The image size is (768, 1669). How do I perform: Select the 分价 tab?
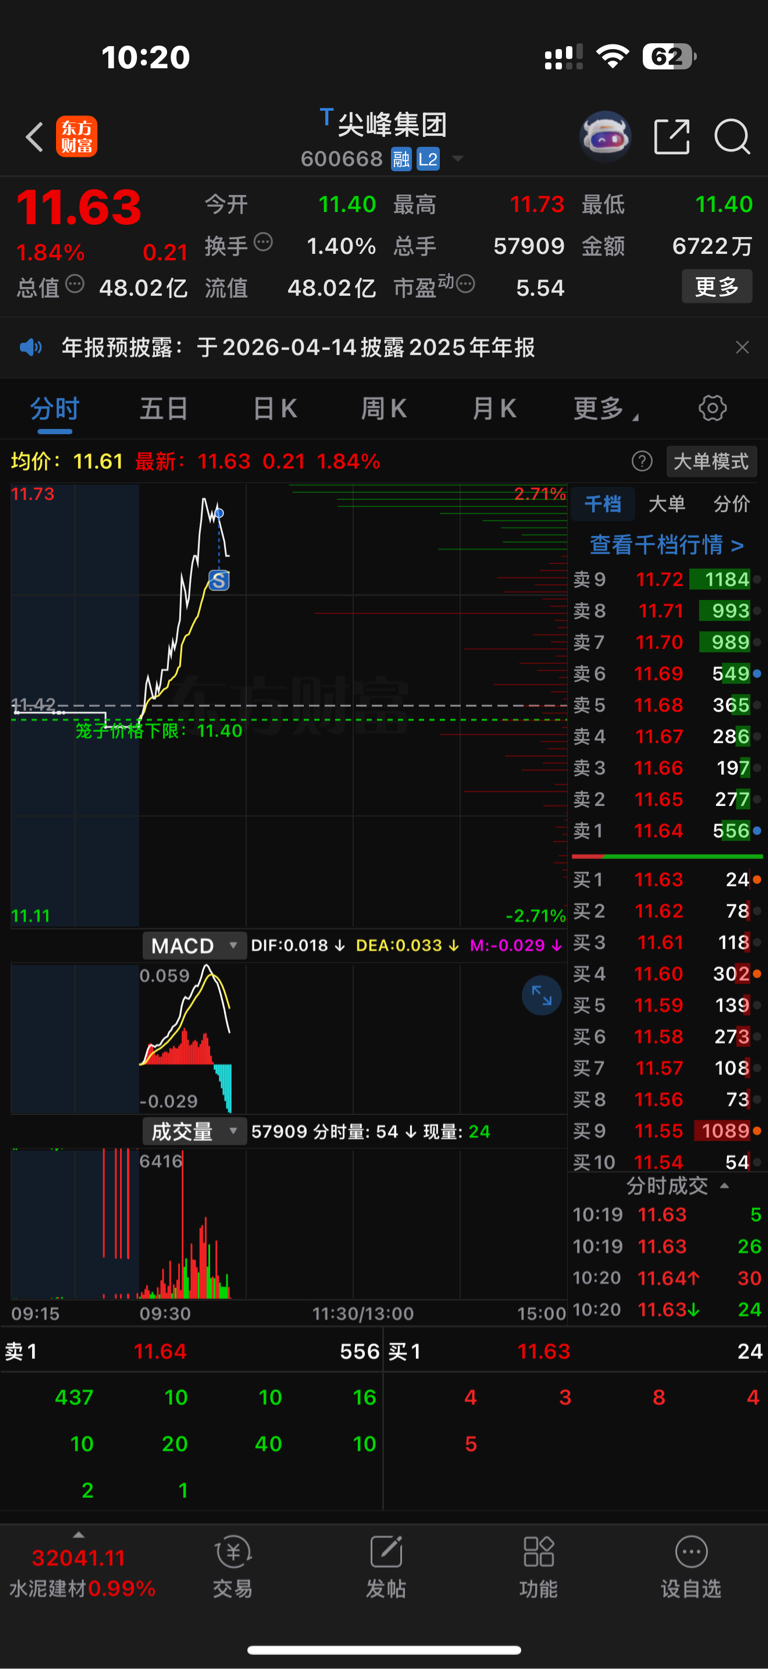point(731,504)
